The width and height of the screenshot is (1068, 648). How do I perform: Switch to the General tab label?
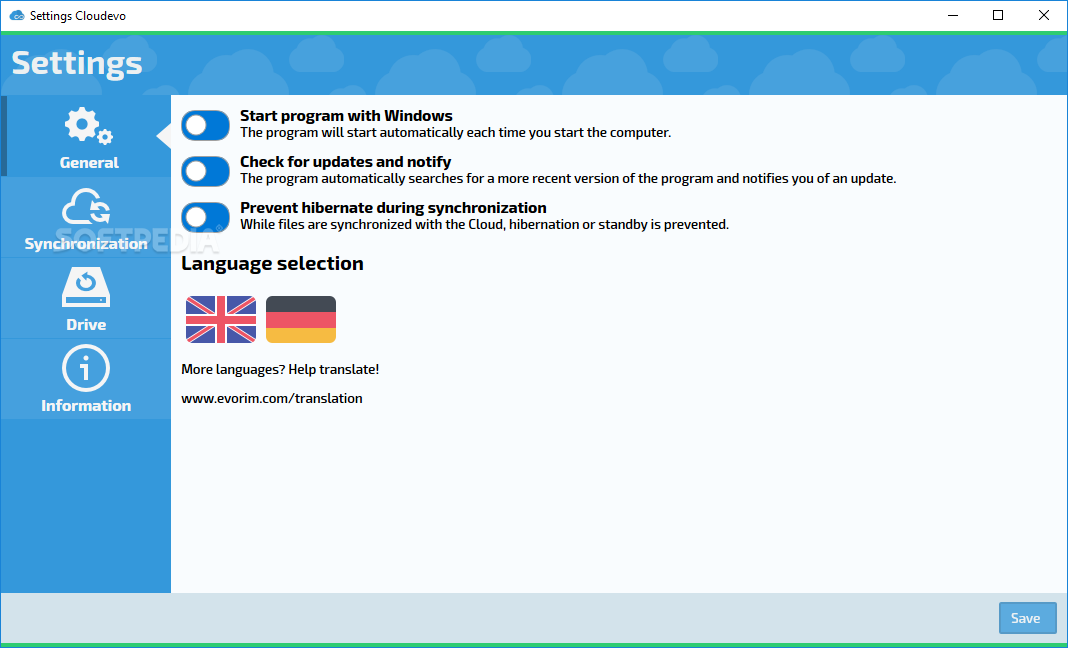click(x=89, y=163)
